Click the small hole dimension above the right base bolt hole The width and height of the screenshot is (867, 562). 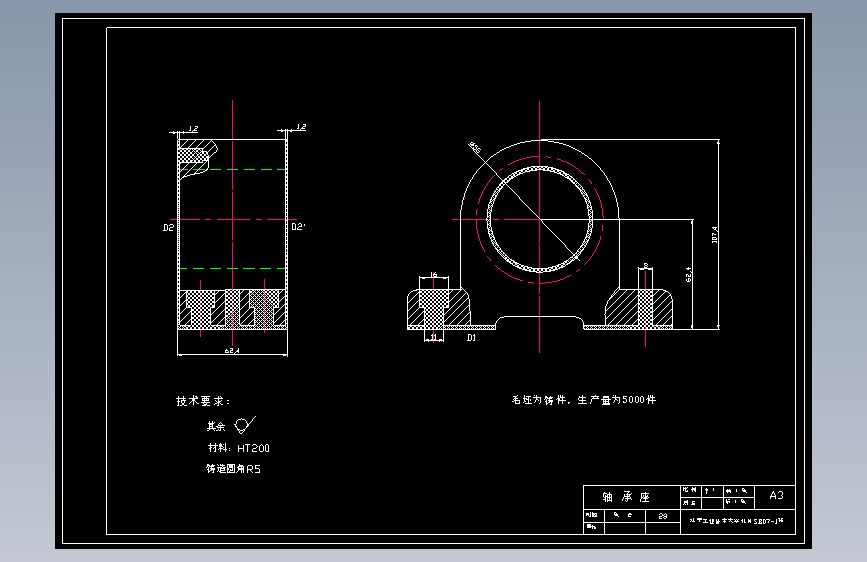[646, 266]
